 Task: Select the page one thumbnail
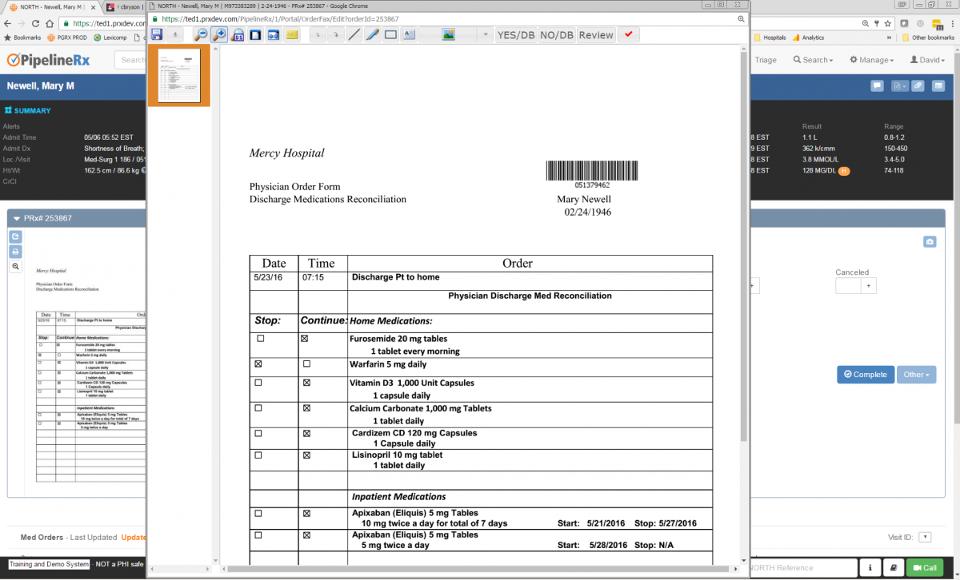pyautogui.click(x=179, y=75)
